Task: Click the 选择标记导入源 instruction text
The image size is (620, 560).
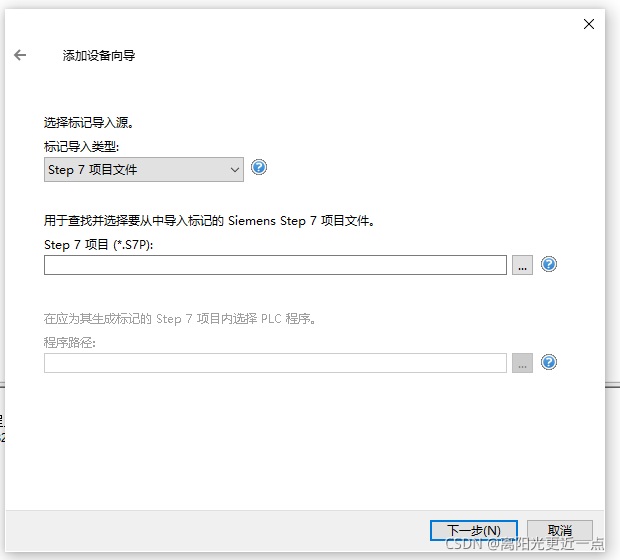Action: (89, 123)
